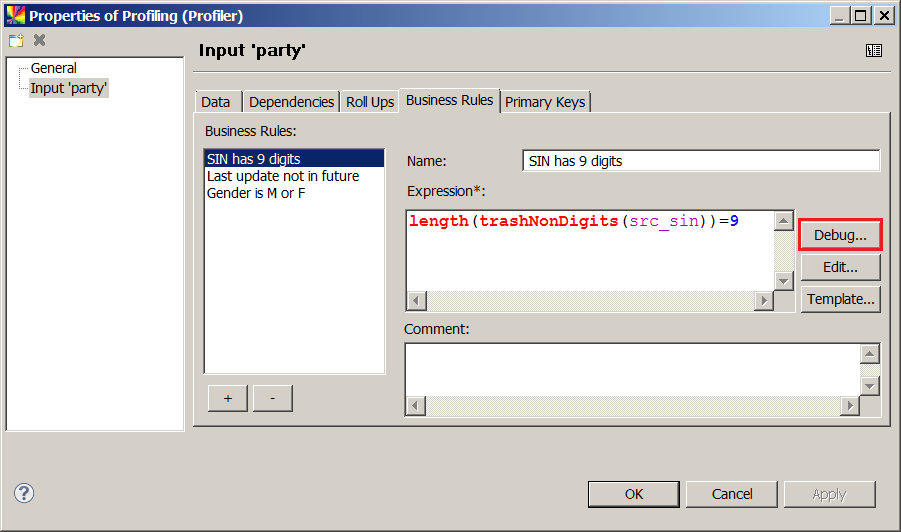The height and width of the screenshot is (532, 901).
Task: Open the Dependencies tab
Action: [x=291, y=102]
